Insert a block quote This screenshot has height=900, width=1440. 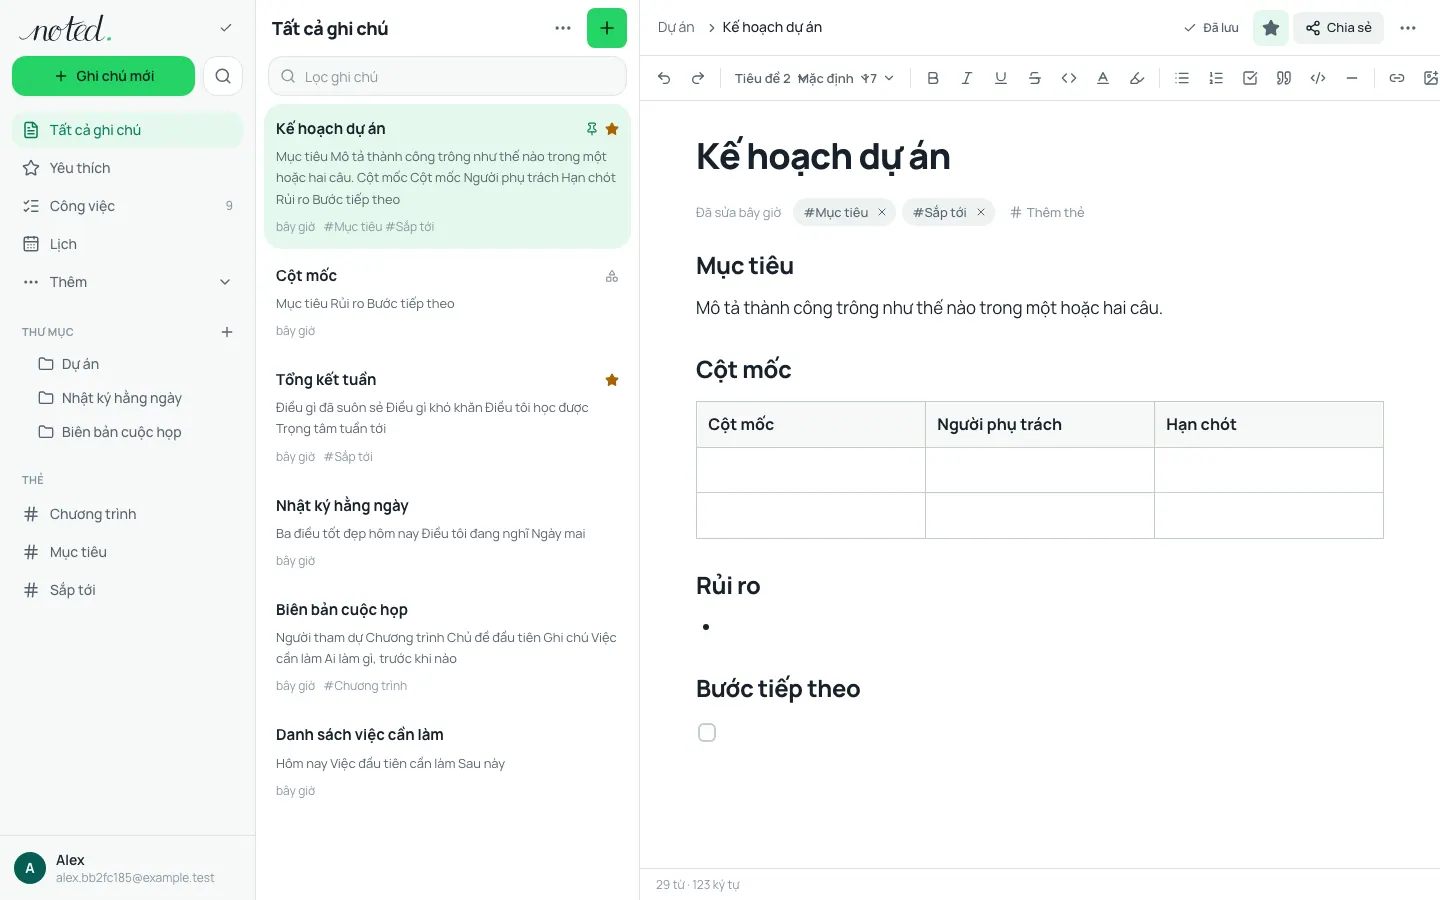(x=1284, y=78)
